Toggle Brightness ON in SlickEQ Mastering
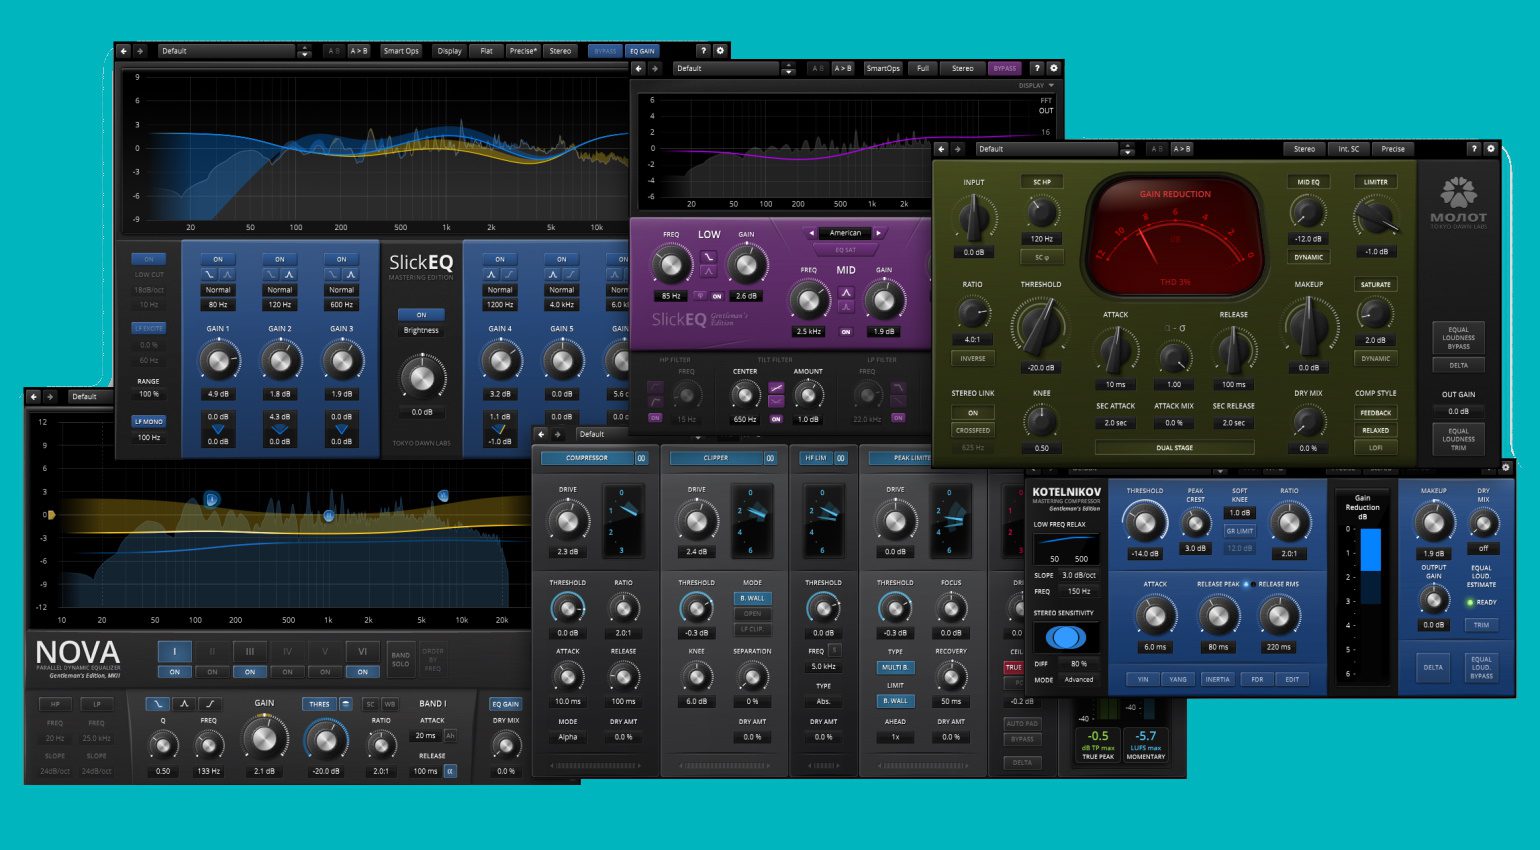This screenshot has width=1540, height=850. (x=422, y=314)
